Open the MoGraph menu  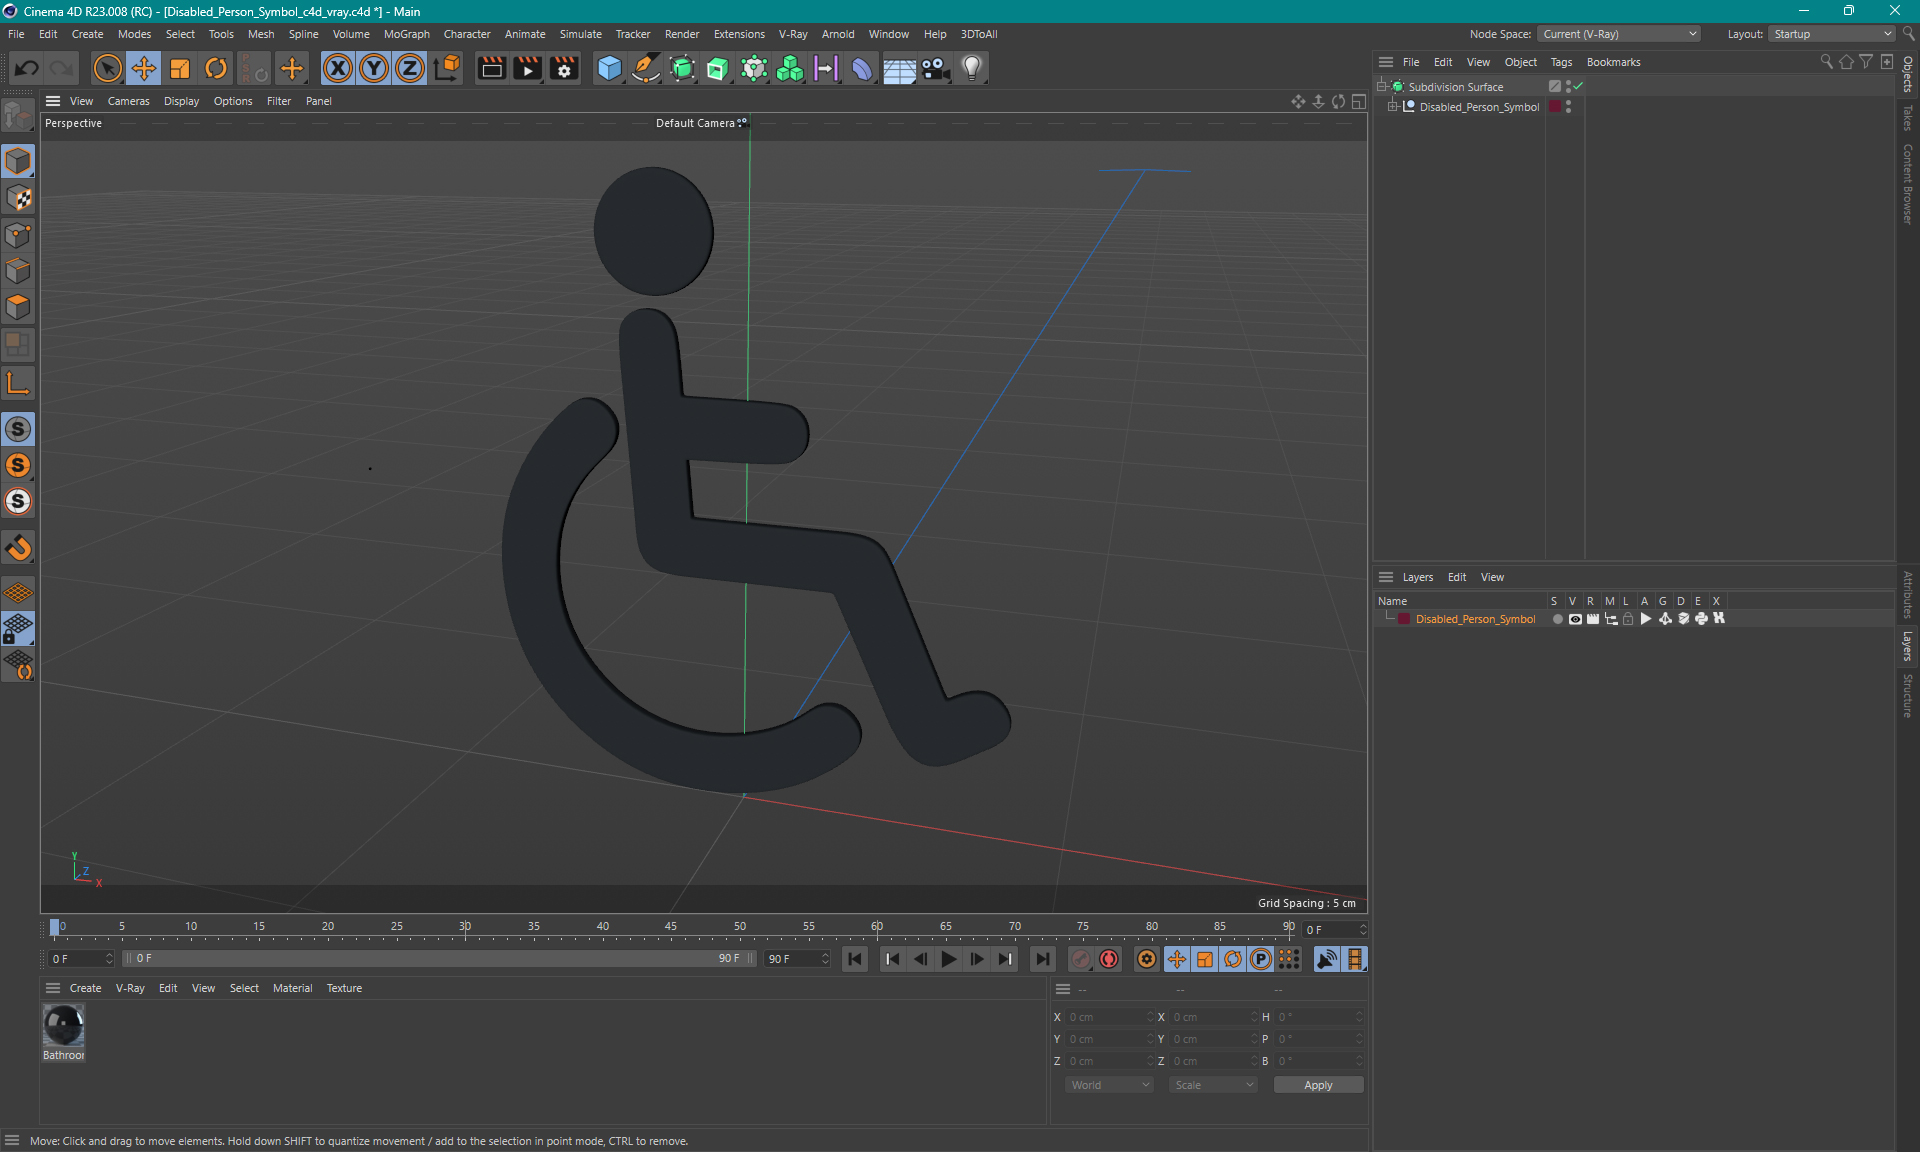tap(407, 34)
